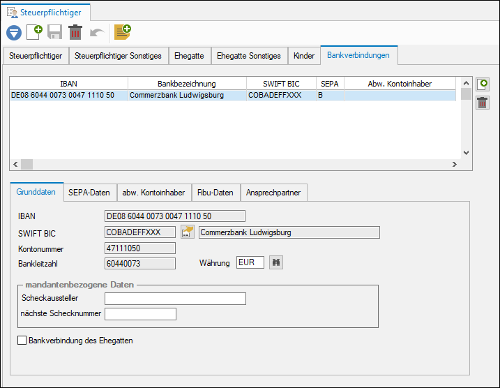The image size is (500, 388).
Task: Click the SEPA cell showing B
Action: pyautogui.click(x=330, y=95)
